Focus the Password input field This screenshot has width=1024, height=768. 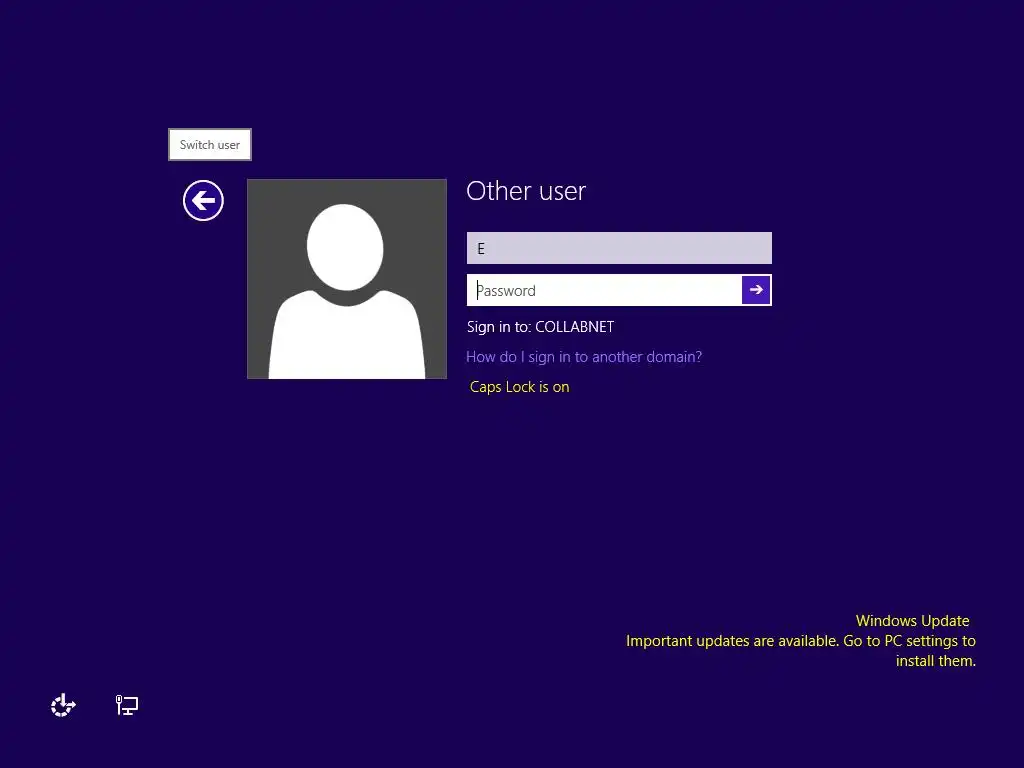(604, 290)
